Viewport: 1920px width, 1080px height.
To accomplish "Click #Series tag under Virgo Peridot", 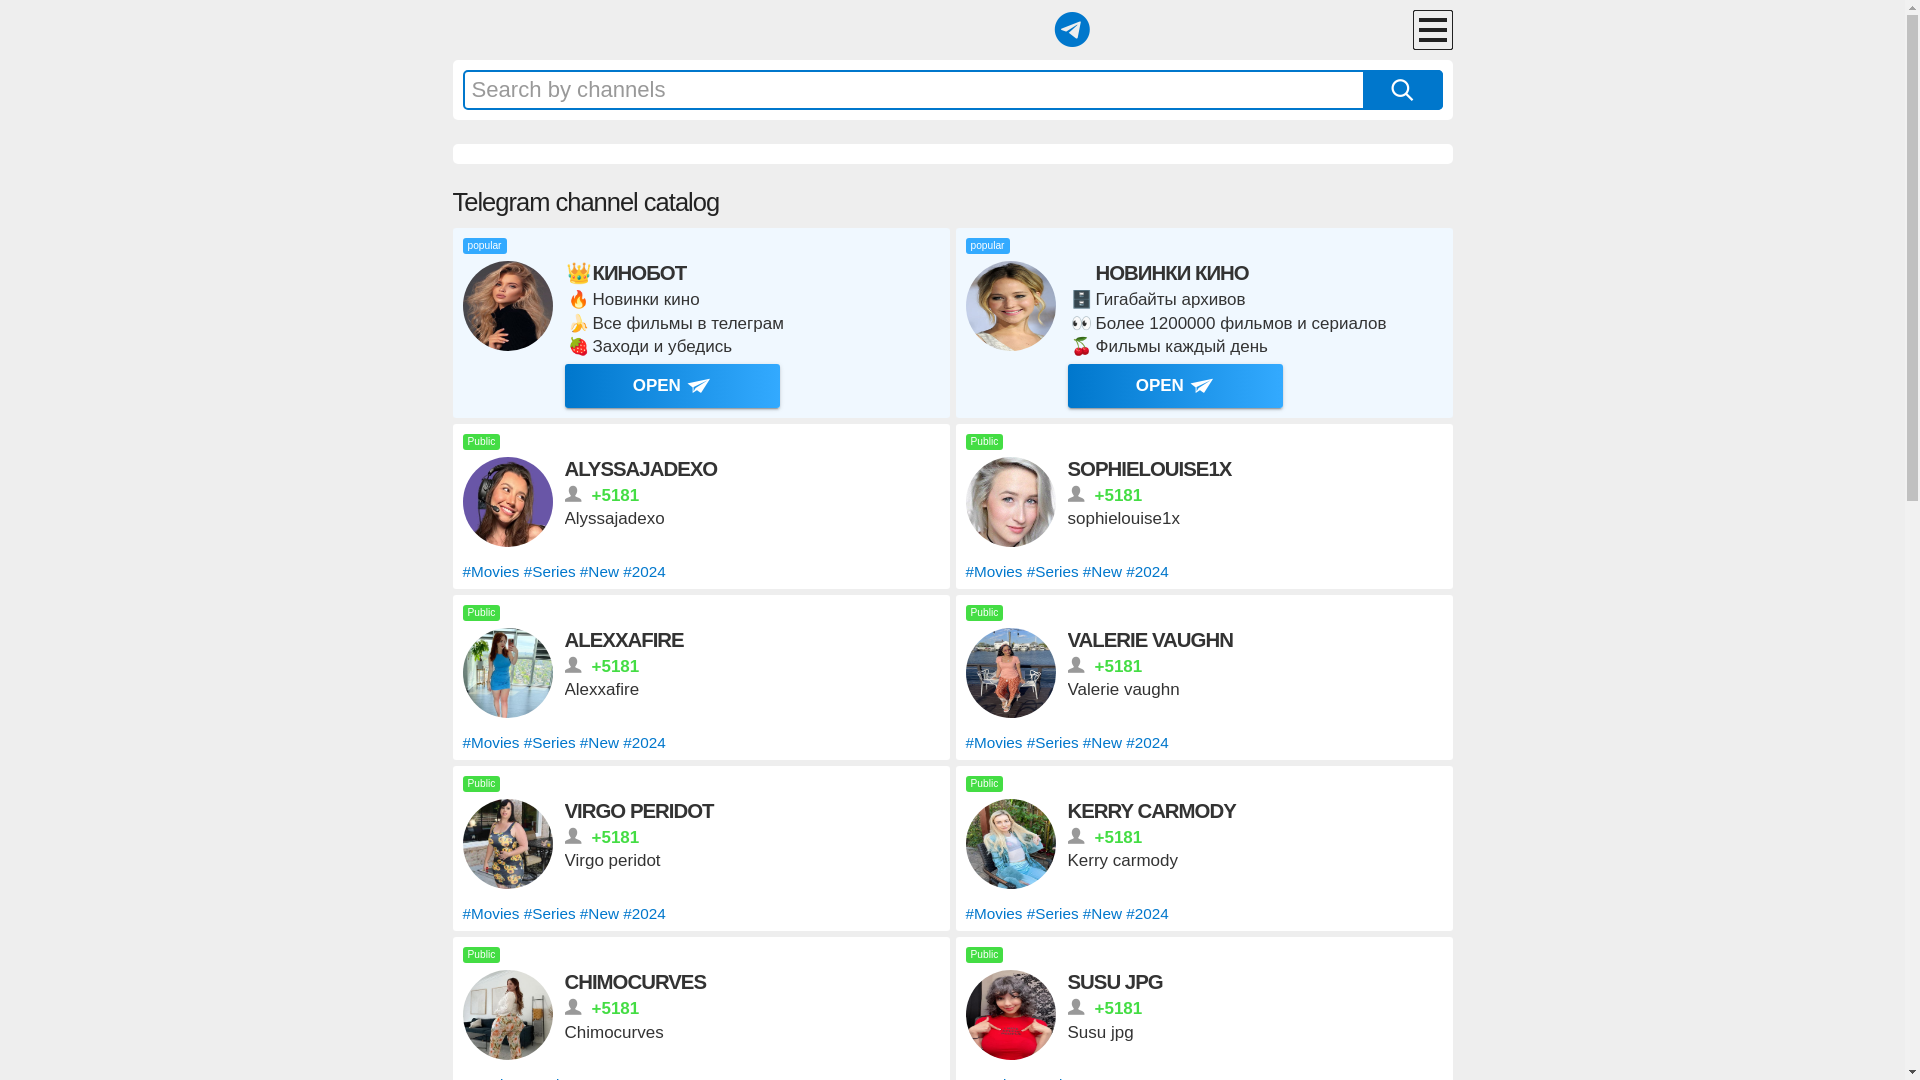I will coord(550,914).
